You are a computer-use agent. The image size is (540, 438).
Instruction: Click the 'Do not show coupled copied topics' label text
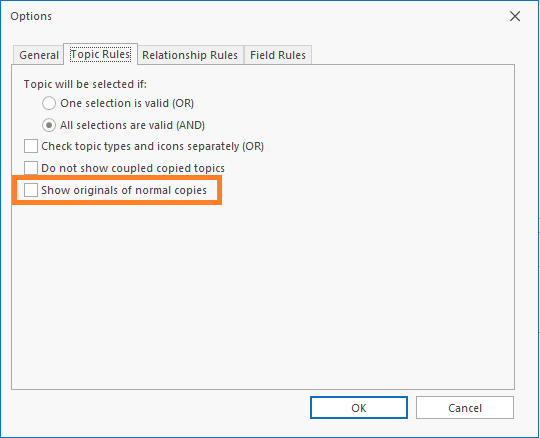[x=133, y=168]
